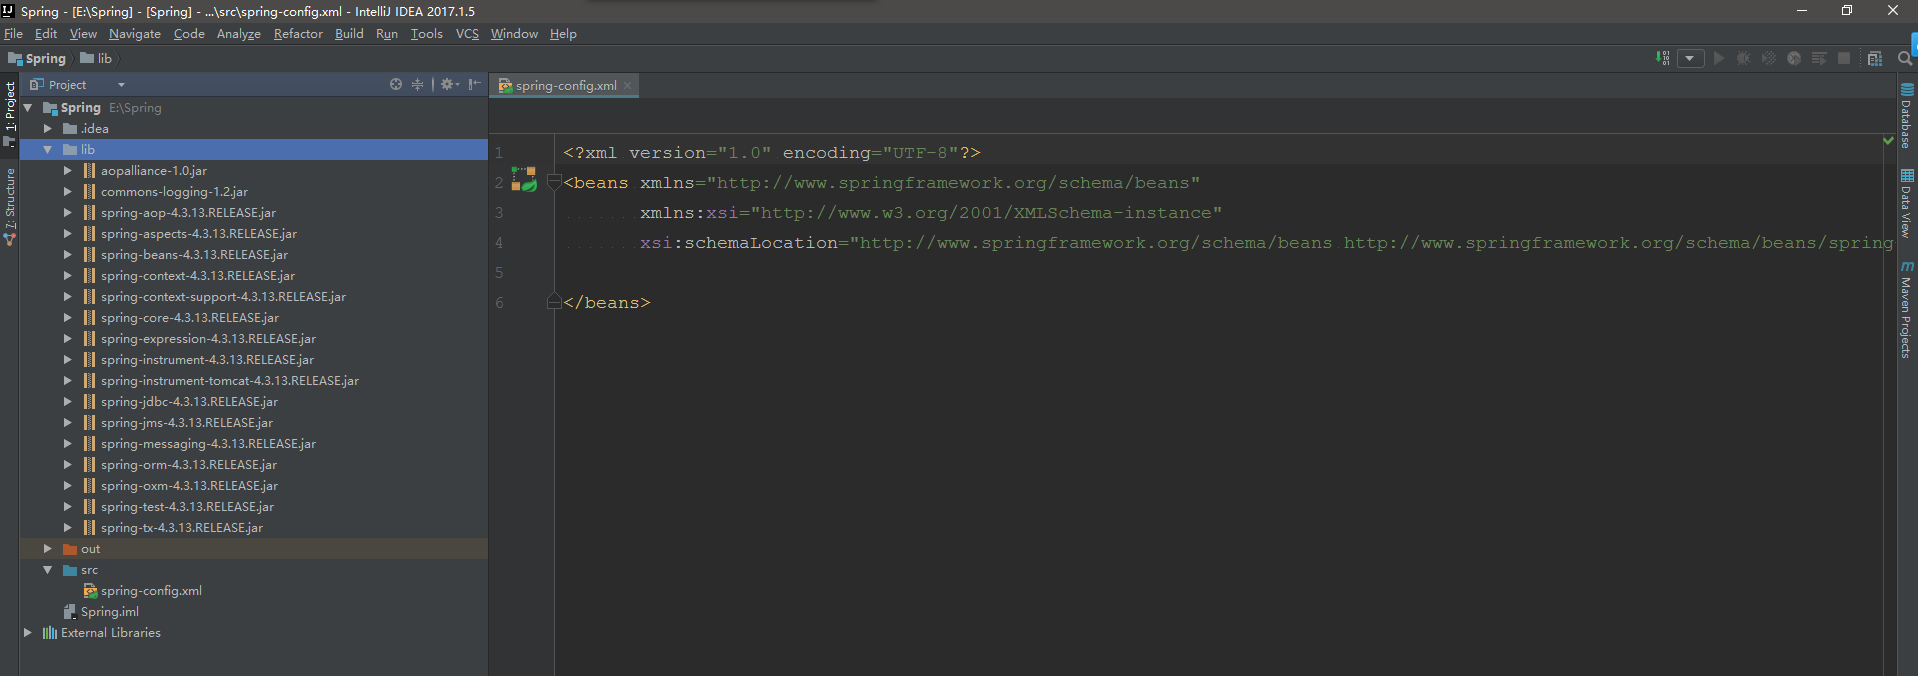Toggle the Structure side tab
The image size is (1918, 676).
point(10,206)
